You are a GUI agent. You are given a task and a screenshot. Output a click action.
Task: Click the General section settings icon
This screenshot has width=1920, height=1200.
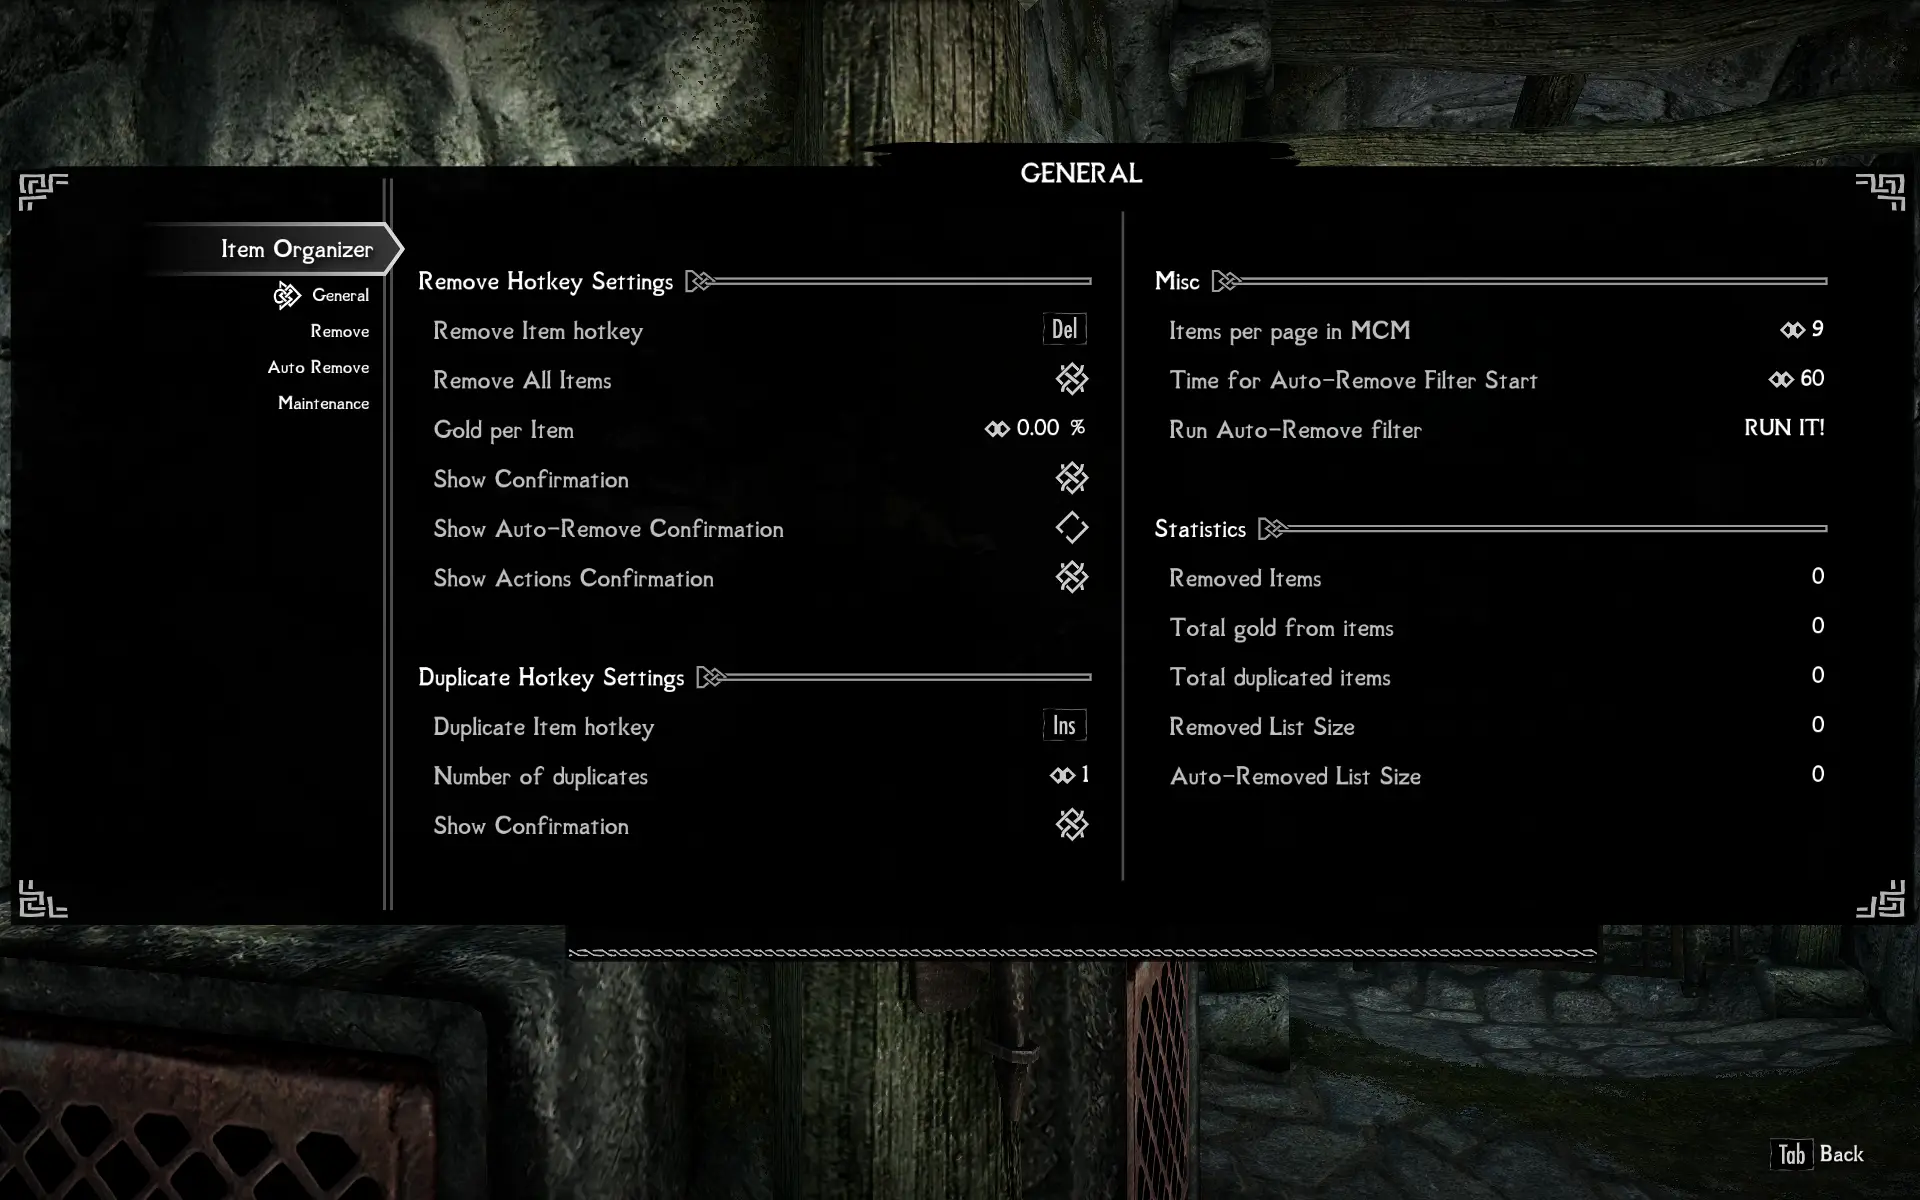(286, 296)
